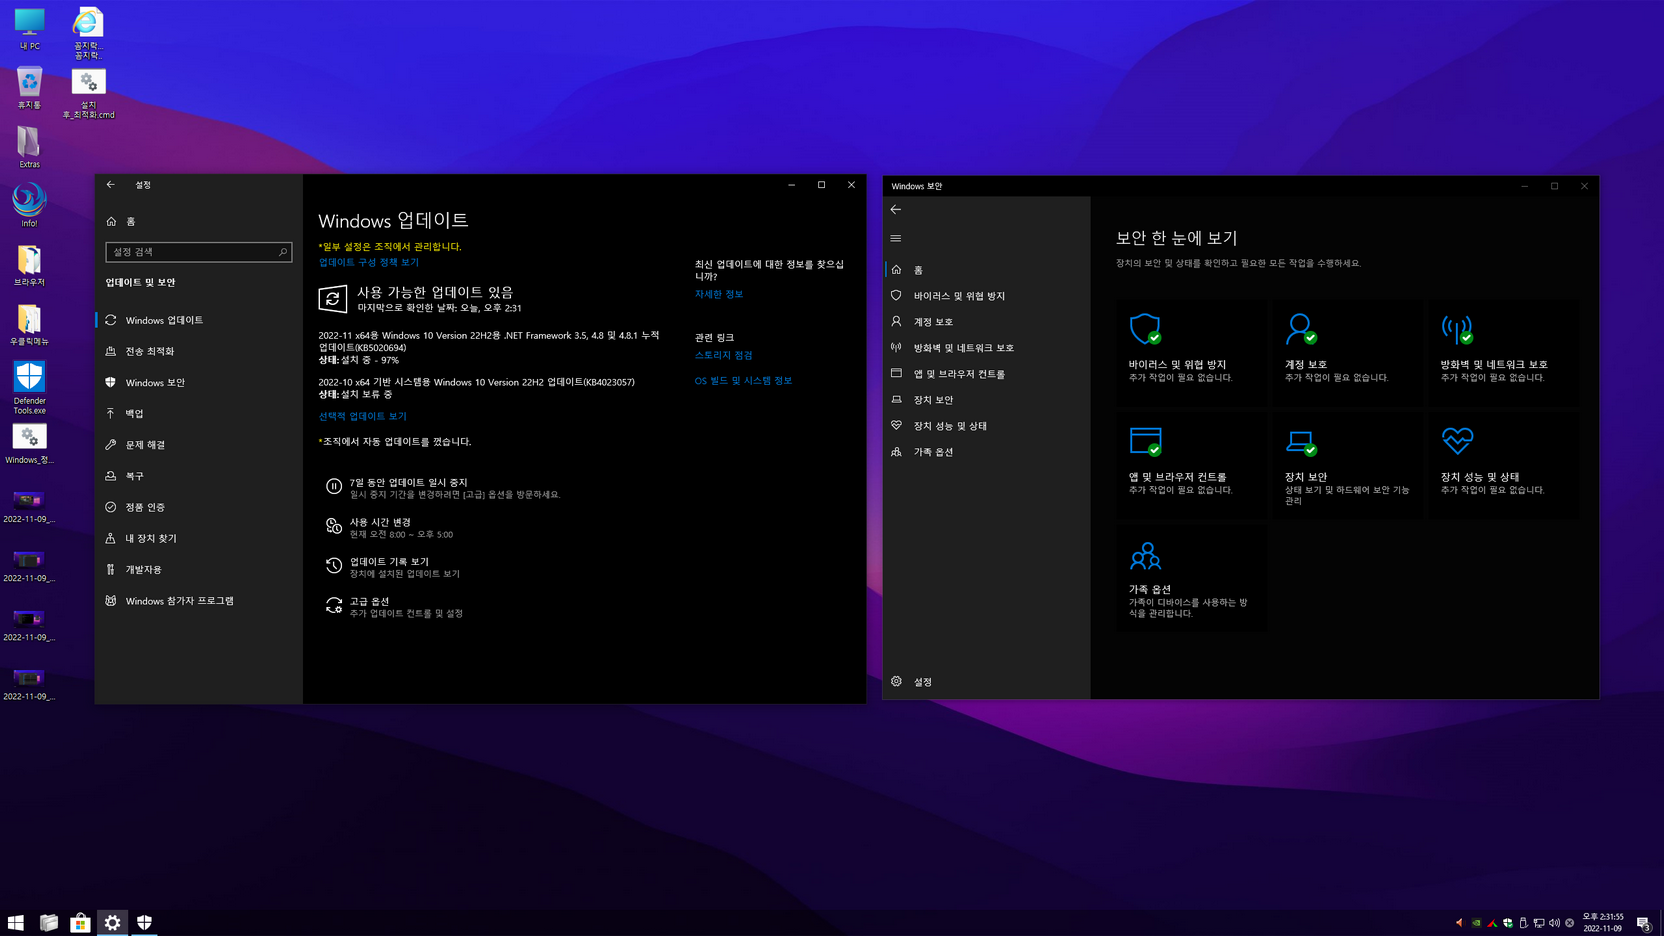
Task: Click the search magnifier in 설정 검색
Action: coord(283,252)
